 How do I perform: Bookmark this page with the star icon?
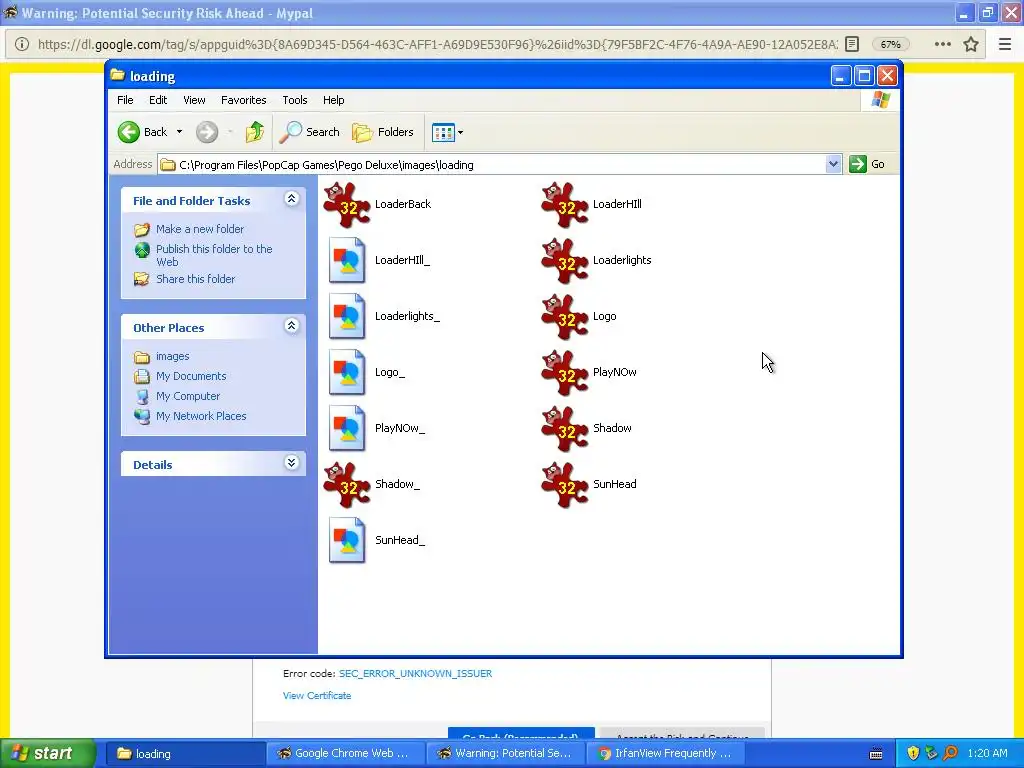pyautogui.click(x=970, y=44)
